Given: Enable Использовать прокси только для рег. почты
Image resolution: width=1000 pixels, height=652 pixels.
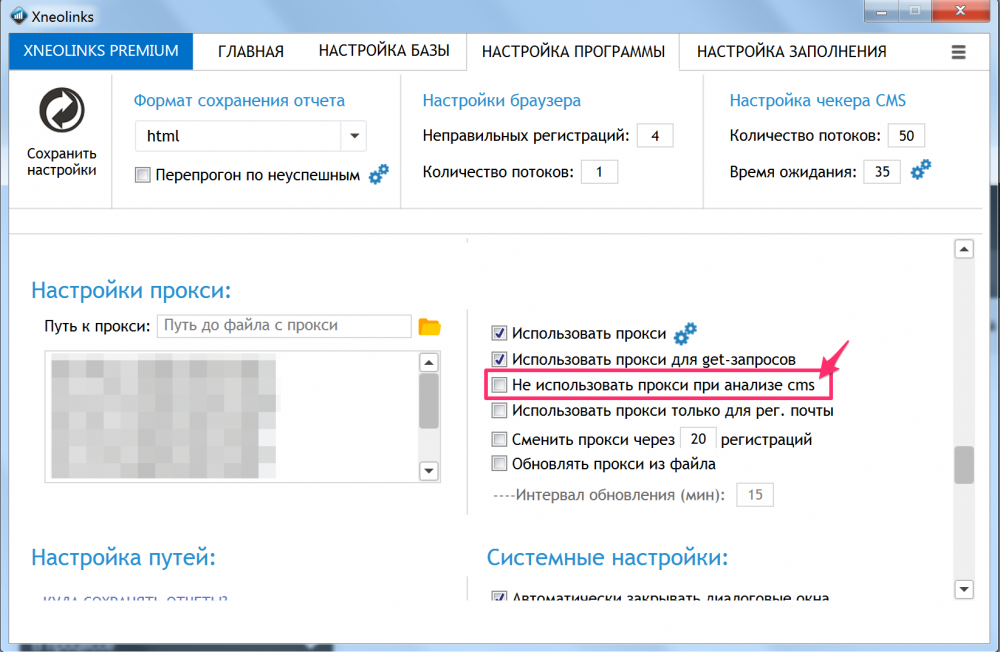Looking at the screenshot, I should pyautogui.click(x=499, y=410).
